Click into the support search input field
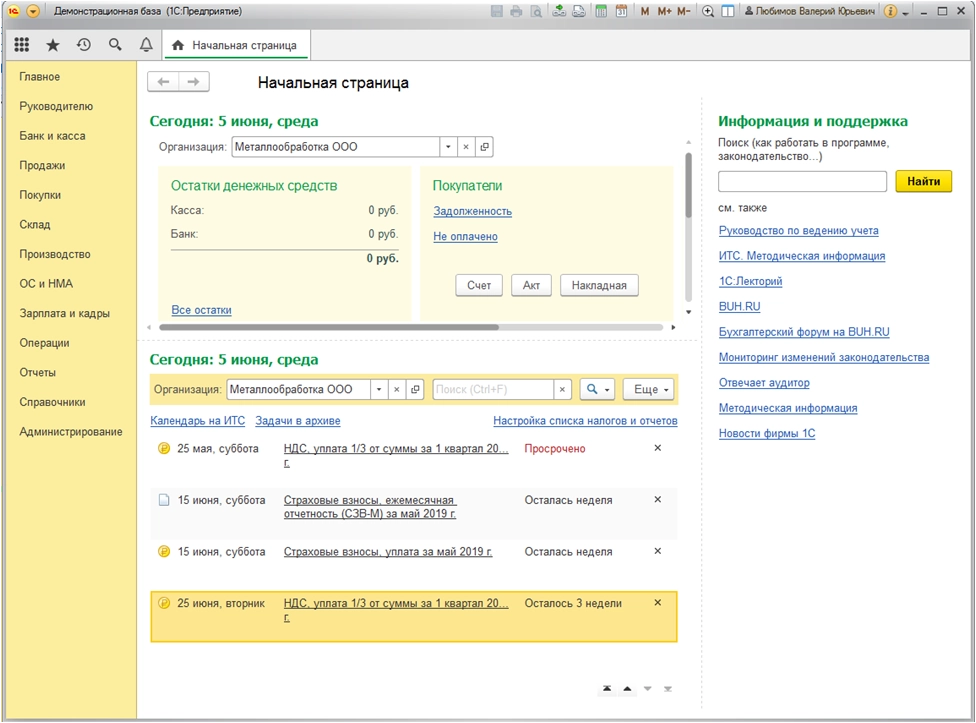Screen dimensions: 976x723 tap(802, 182)
